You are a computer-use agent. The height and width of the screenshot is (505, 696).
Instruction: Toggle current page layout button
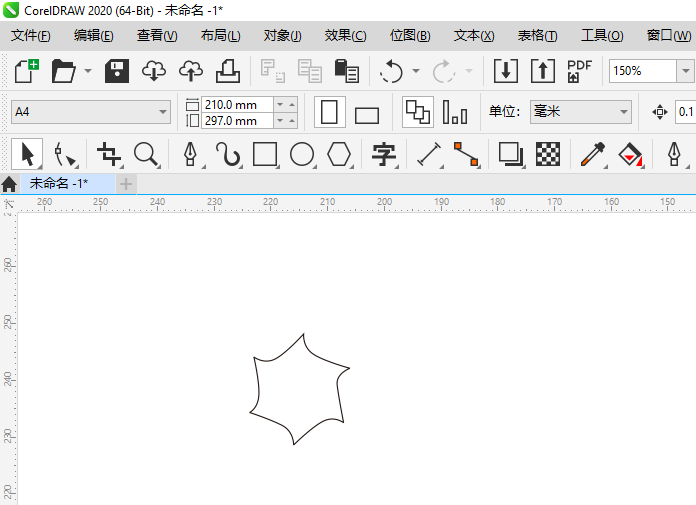pos(455,112)
